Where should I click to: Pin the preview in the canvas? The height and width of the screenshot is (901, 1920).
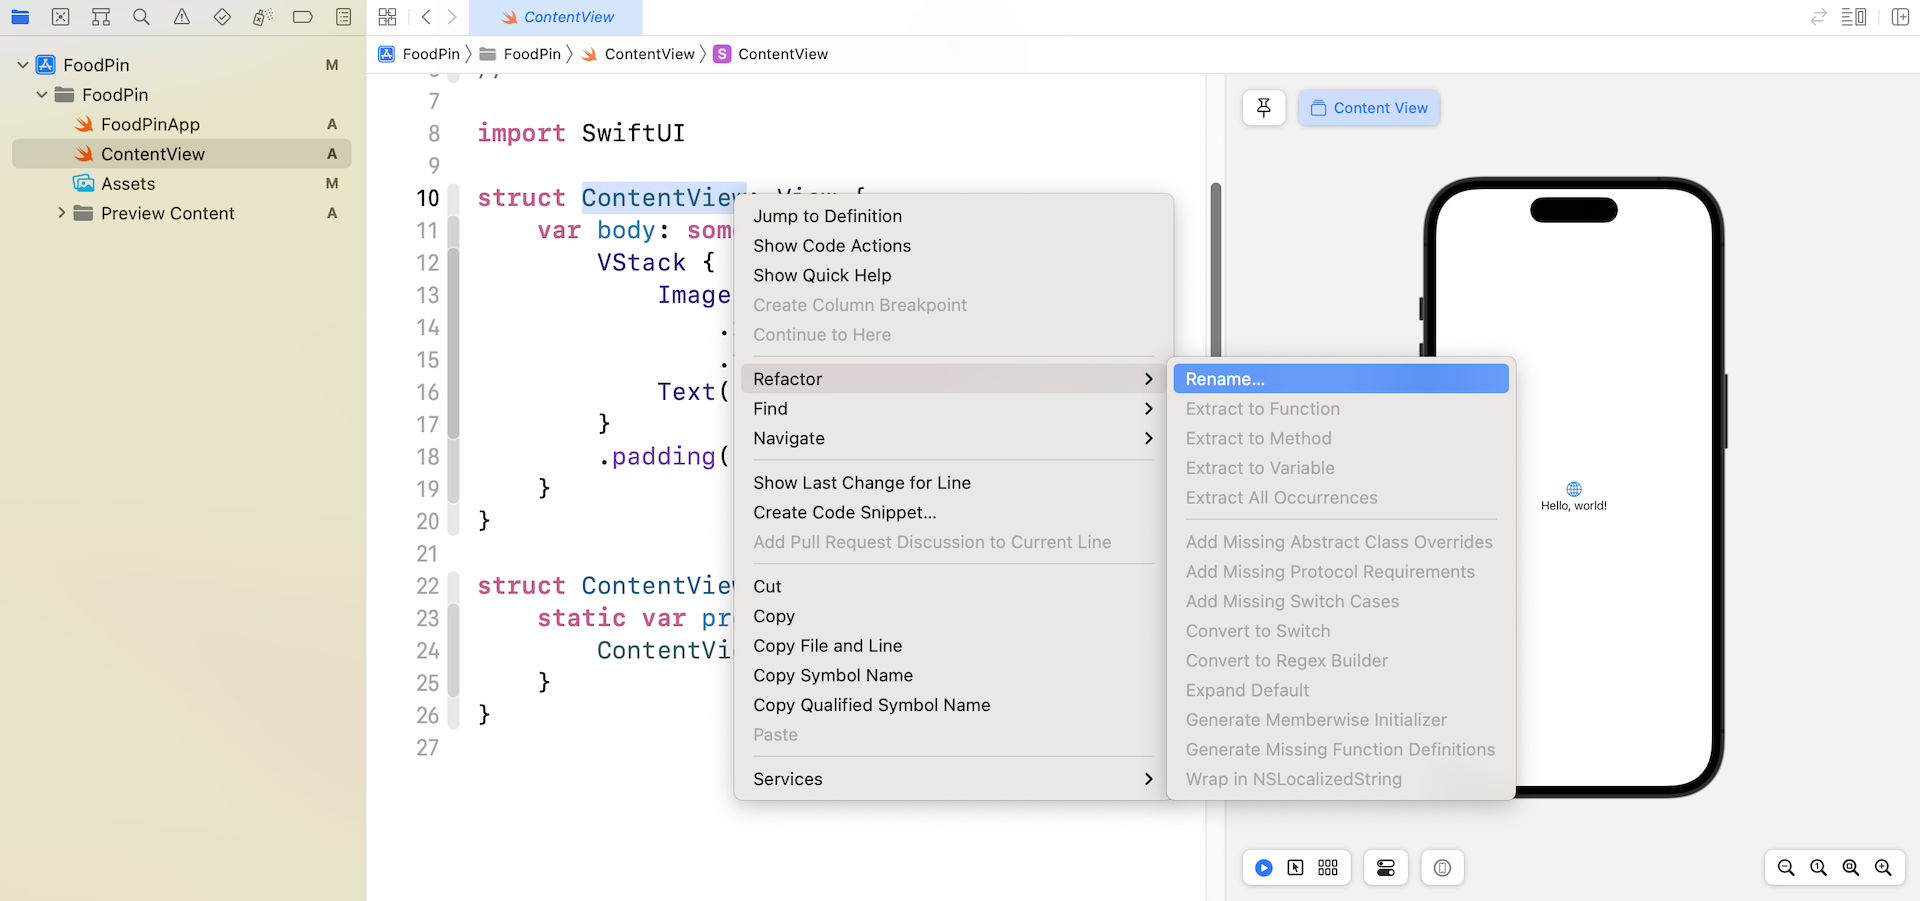coord(1264,107)
